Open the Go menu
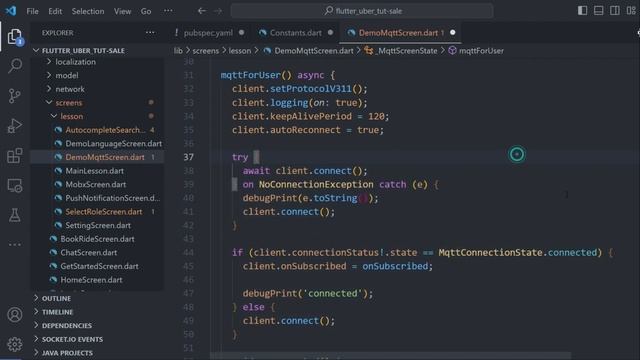 [x=146, y=11]
